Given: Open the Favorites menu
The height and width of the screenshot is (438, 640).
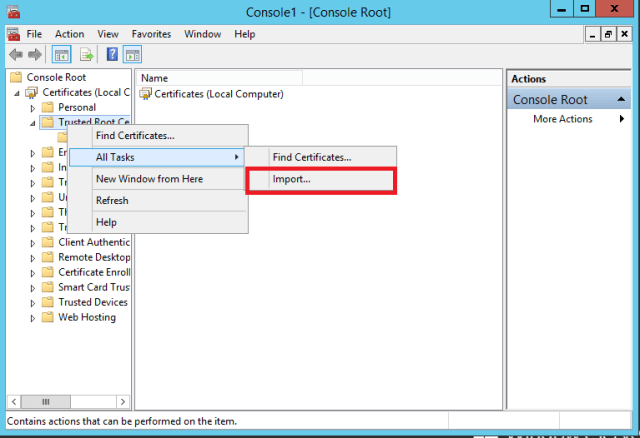Looking at the screenshot, I should click(151, 34).
